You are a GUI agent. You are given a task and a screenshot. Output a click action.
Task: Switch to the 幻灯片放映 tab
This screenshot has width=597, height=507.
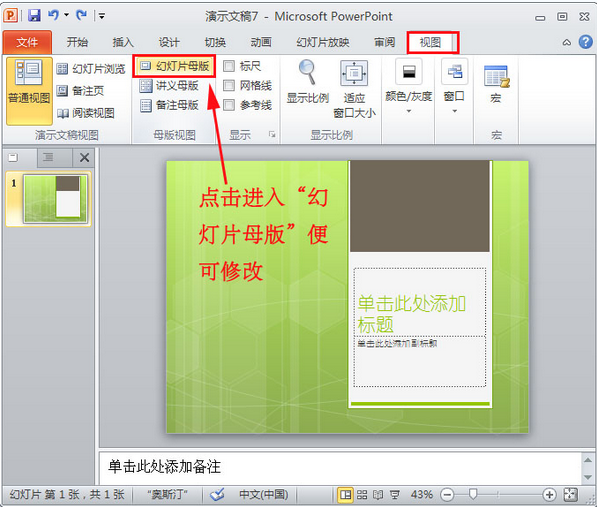click(x=323, y=42)
